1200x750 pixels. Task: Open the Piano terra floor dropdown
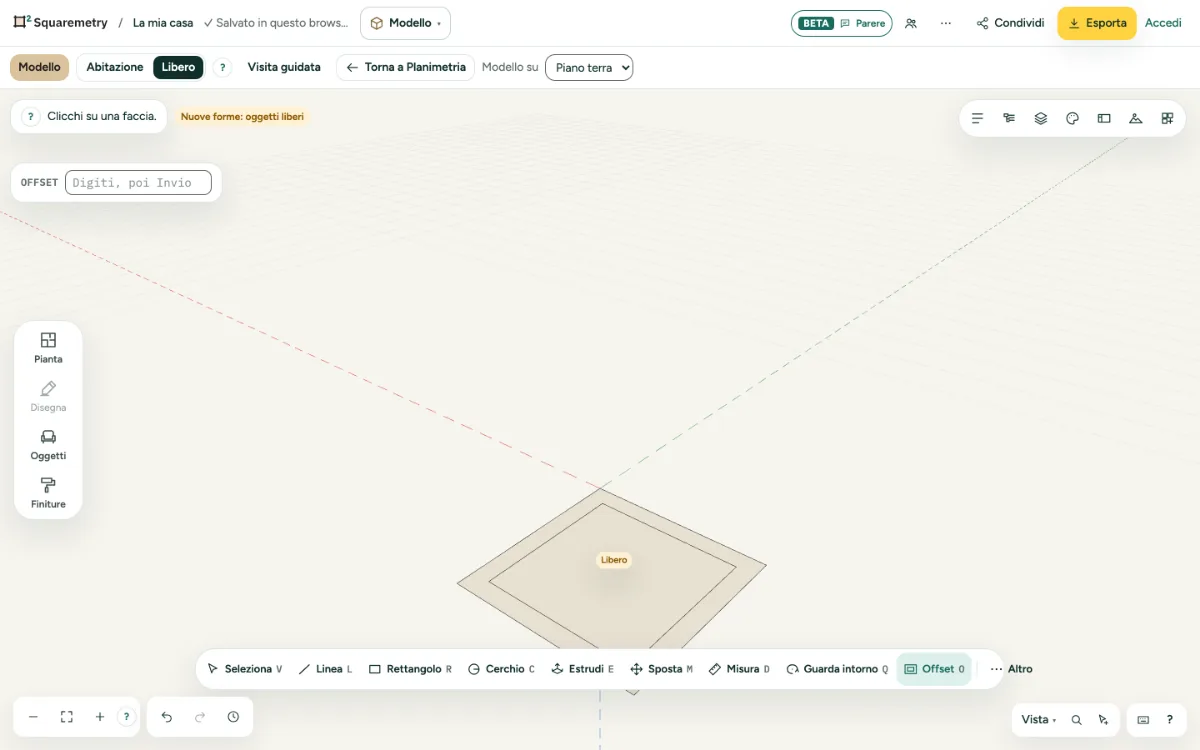[x=589, y=67]
